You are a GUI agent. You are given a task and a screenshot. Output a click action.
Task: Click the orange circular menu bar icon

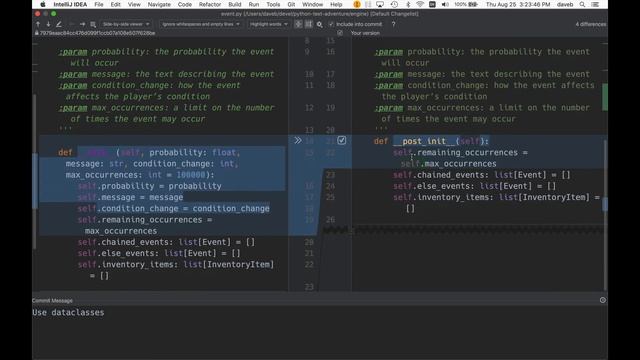point(357,4)
